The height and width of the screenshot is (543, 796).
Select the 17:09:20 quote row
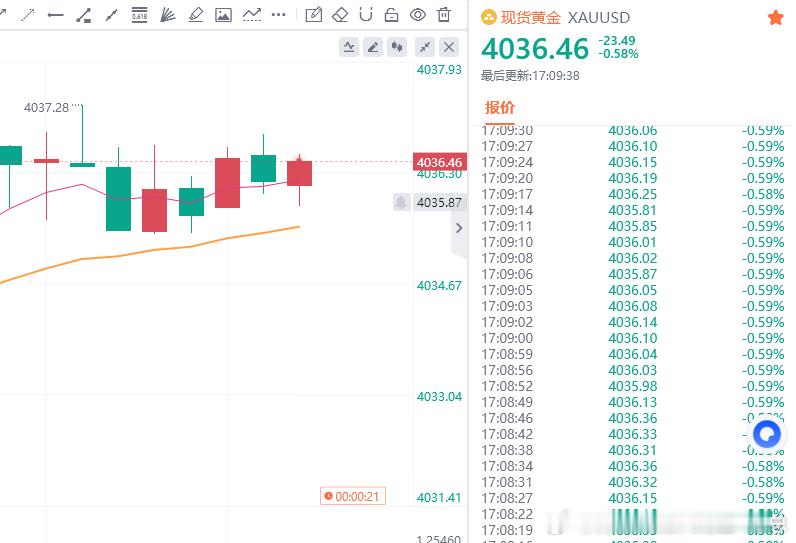point(633,178)
